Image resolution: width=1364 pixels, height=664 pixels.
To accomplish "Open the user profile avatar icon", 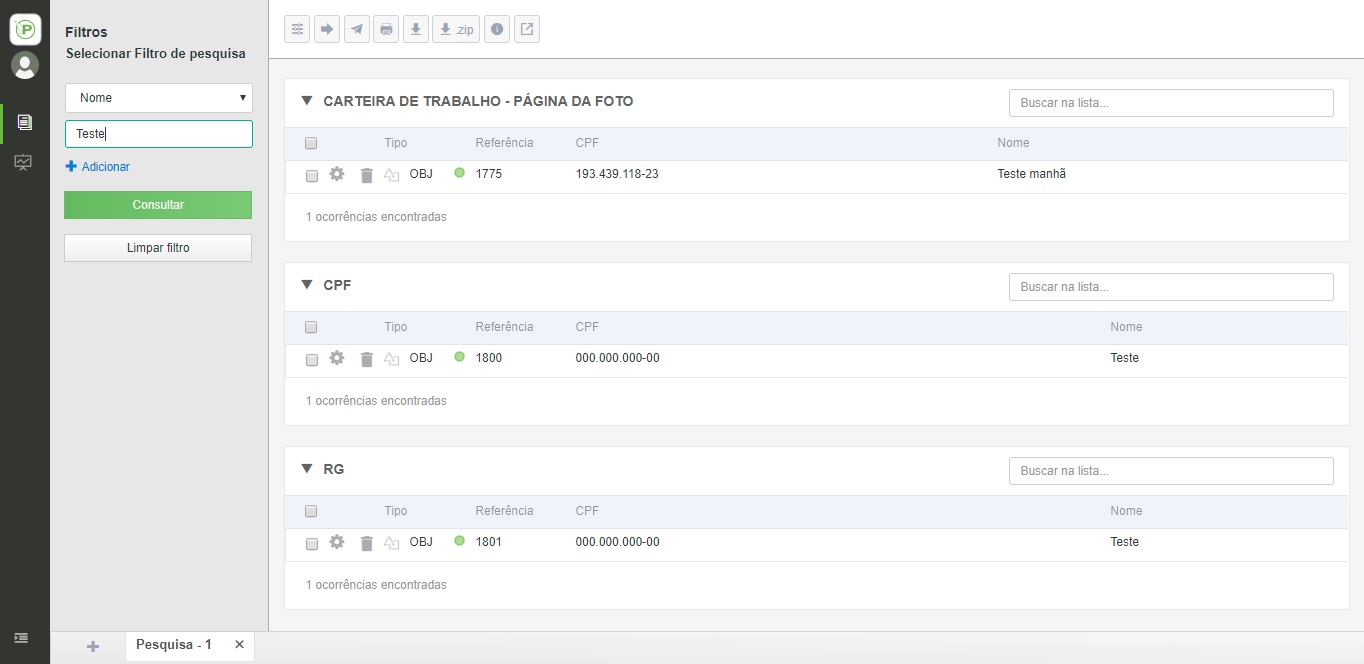I will (25, 65).
